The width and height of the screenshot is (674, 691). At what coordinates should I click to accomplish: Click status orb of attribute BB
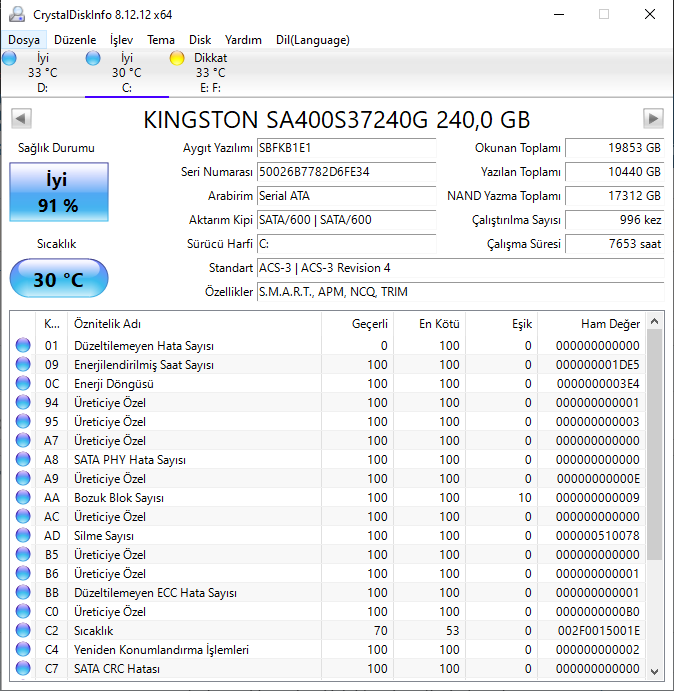[23, 592]
